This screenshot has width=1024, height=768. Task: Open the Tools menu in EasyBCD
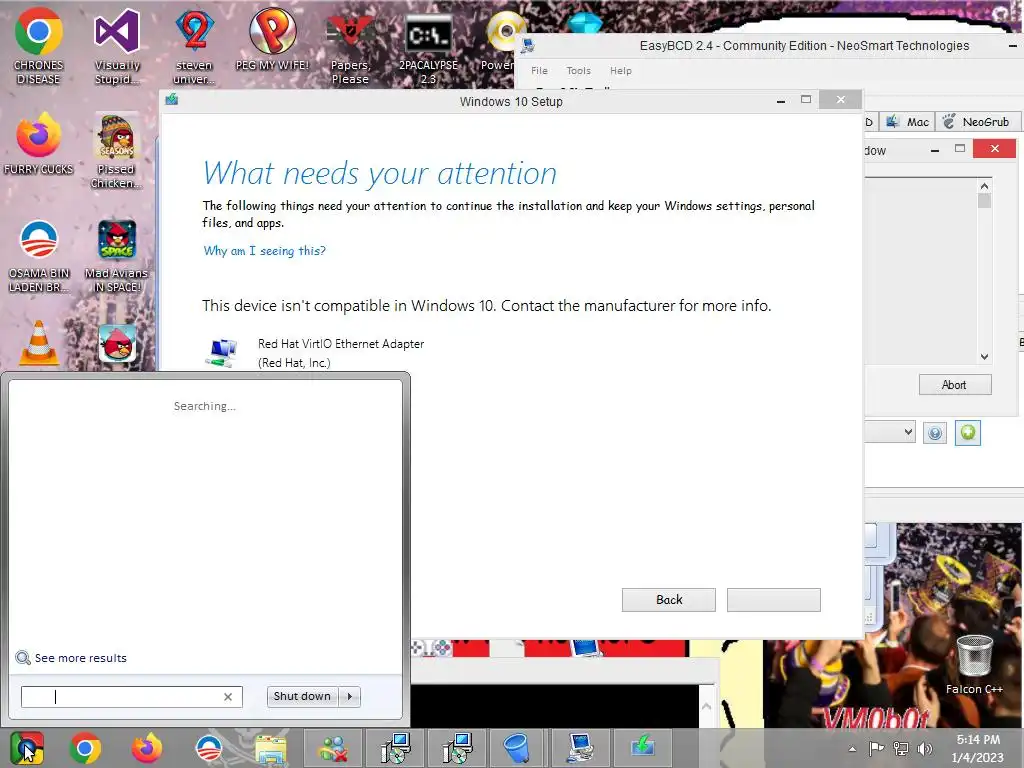(579, 71)
